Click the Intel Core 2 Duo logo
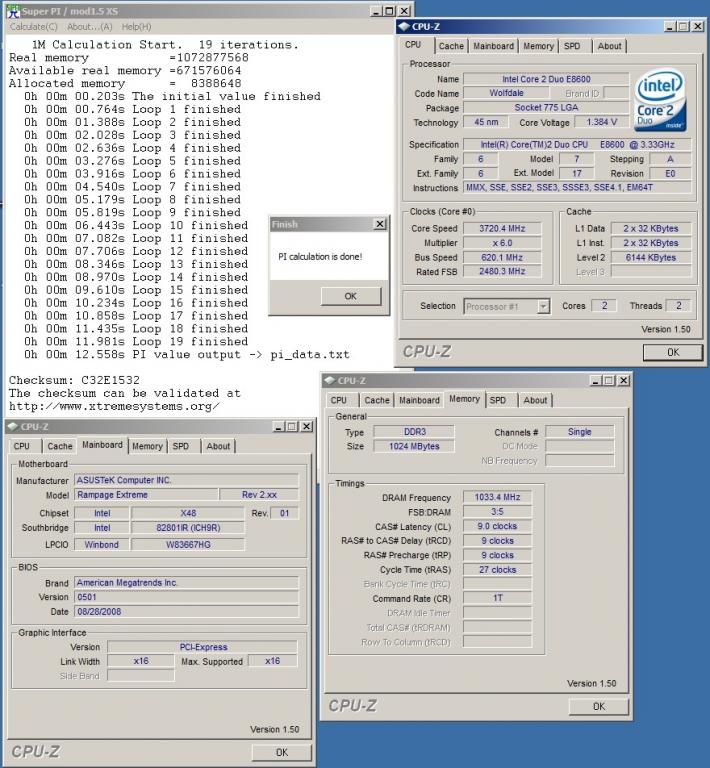The image size is (710, 768). [661, 100]
